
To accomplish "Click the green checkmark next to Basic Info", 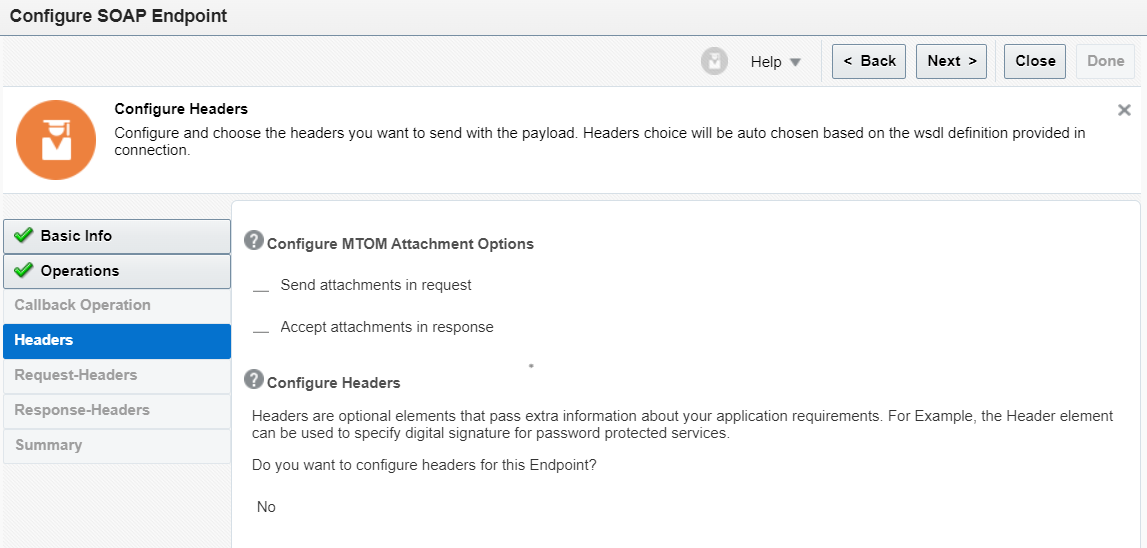I will 23,235.
